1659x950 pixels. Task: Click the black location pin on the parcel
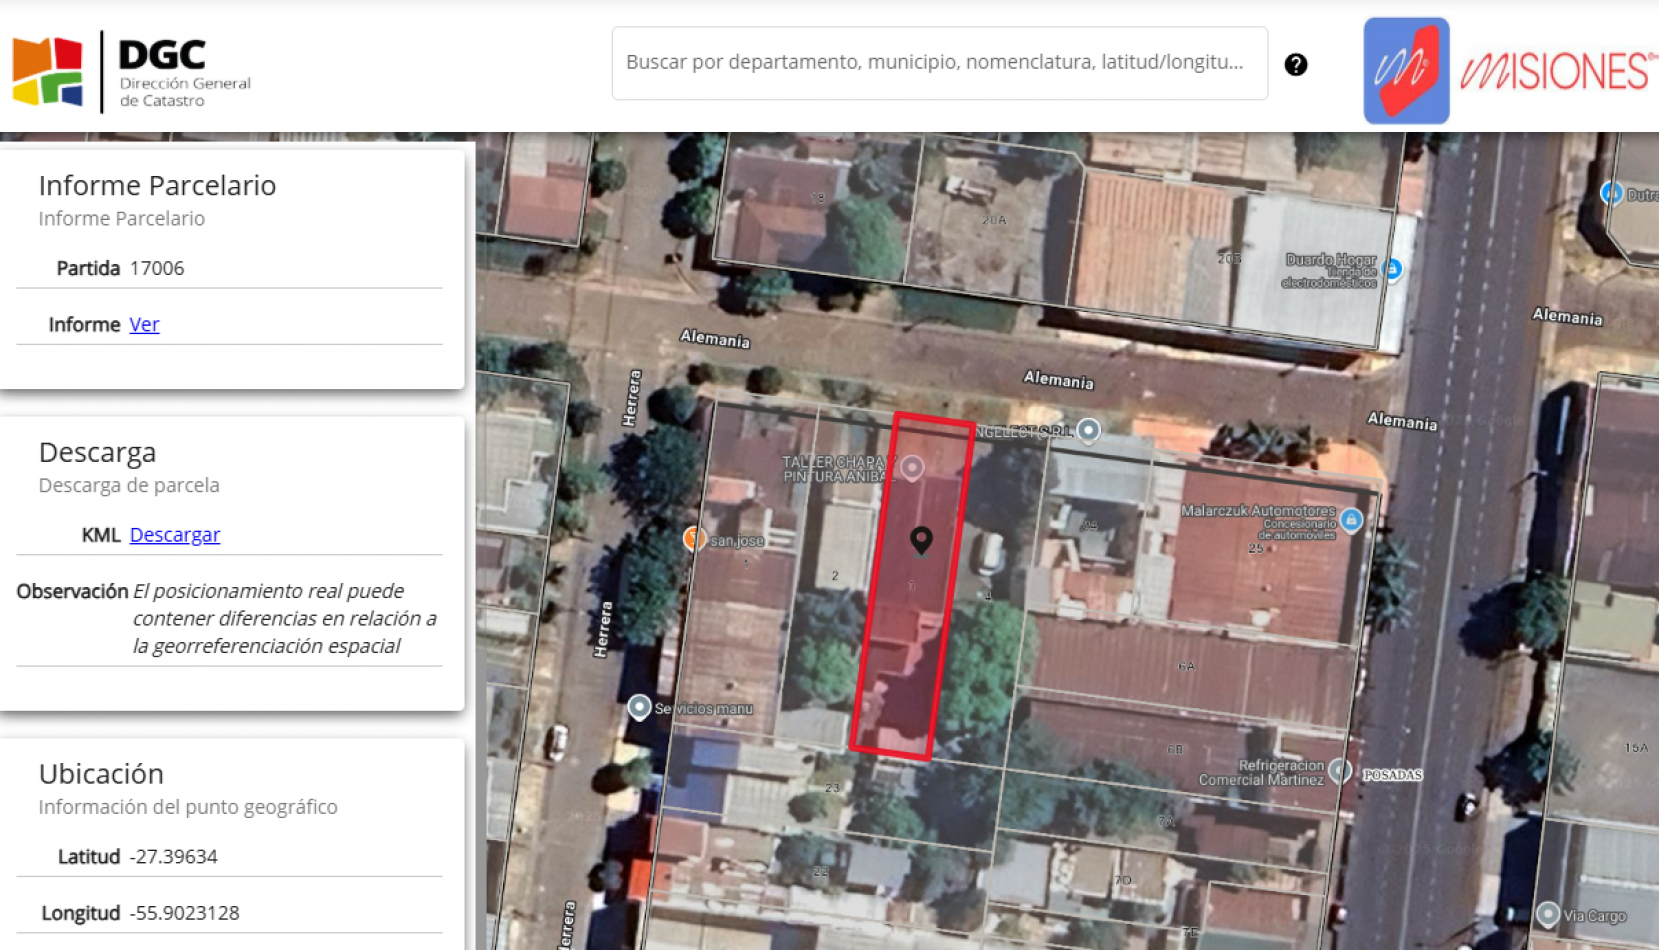tap(922, 542)
